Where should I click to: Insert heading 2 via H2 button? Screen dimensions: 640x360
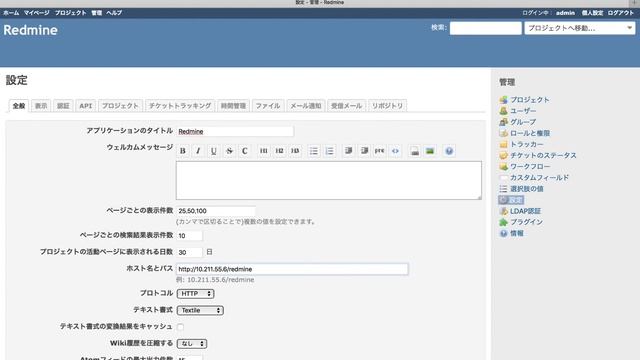(279, 151)
